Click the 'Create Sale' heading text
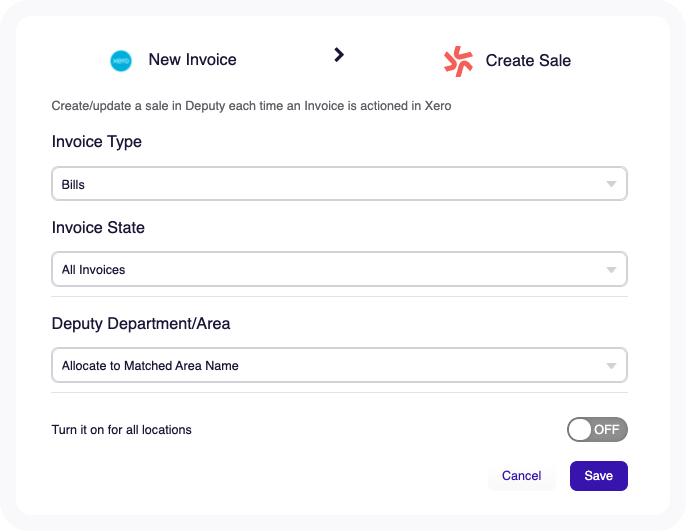 pyautogui.click(x=528, y=60)
